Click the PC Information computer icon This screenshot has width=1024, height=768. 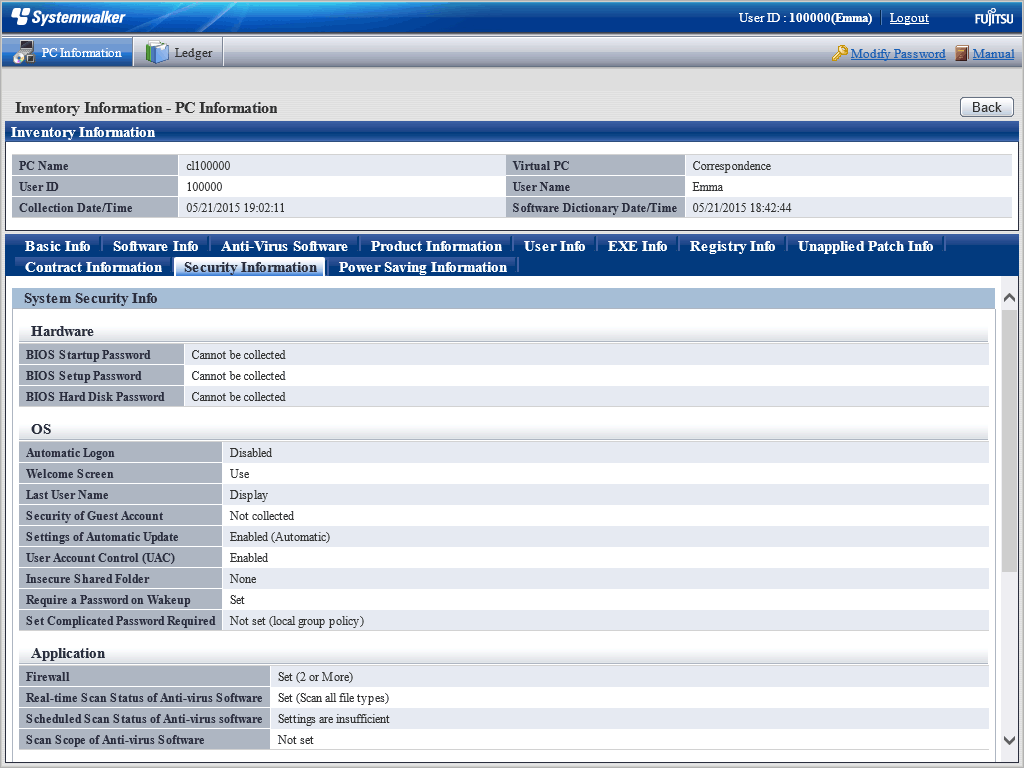point(24,52)
